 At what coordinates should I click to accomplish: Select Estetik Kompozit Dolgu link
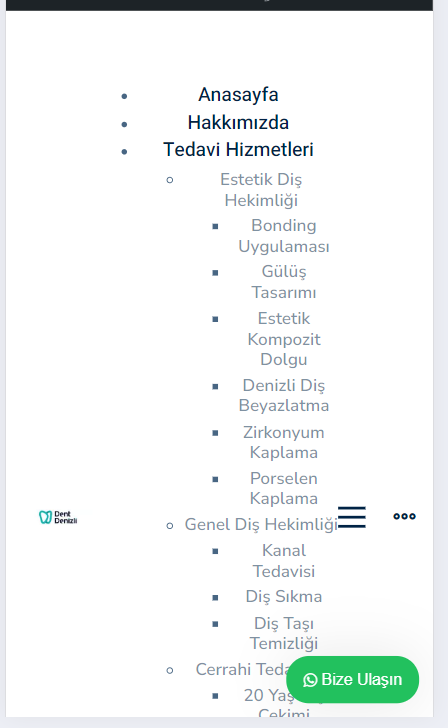284,339
